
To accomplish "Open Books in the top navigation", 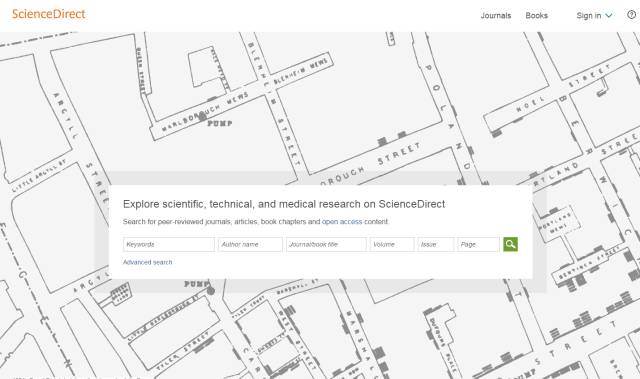I will (x=536, y=16).
